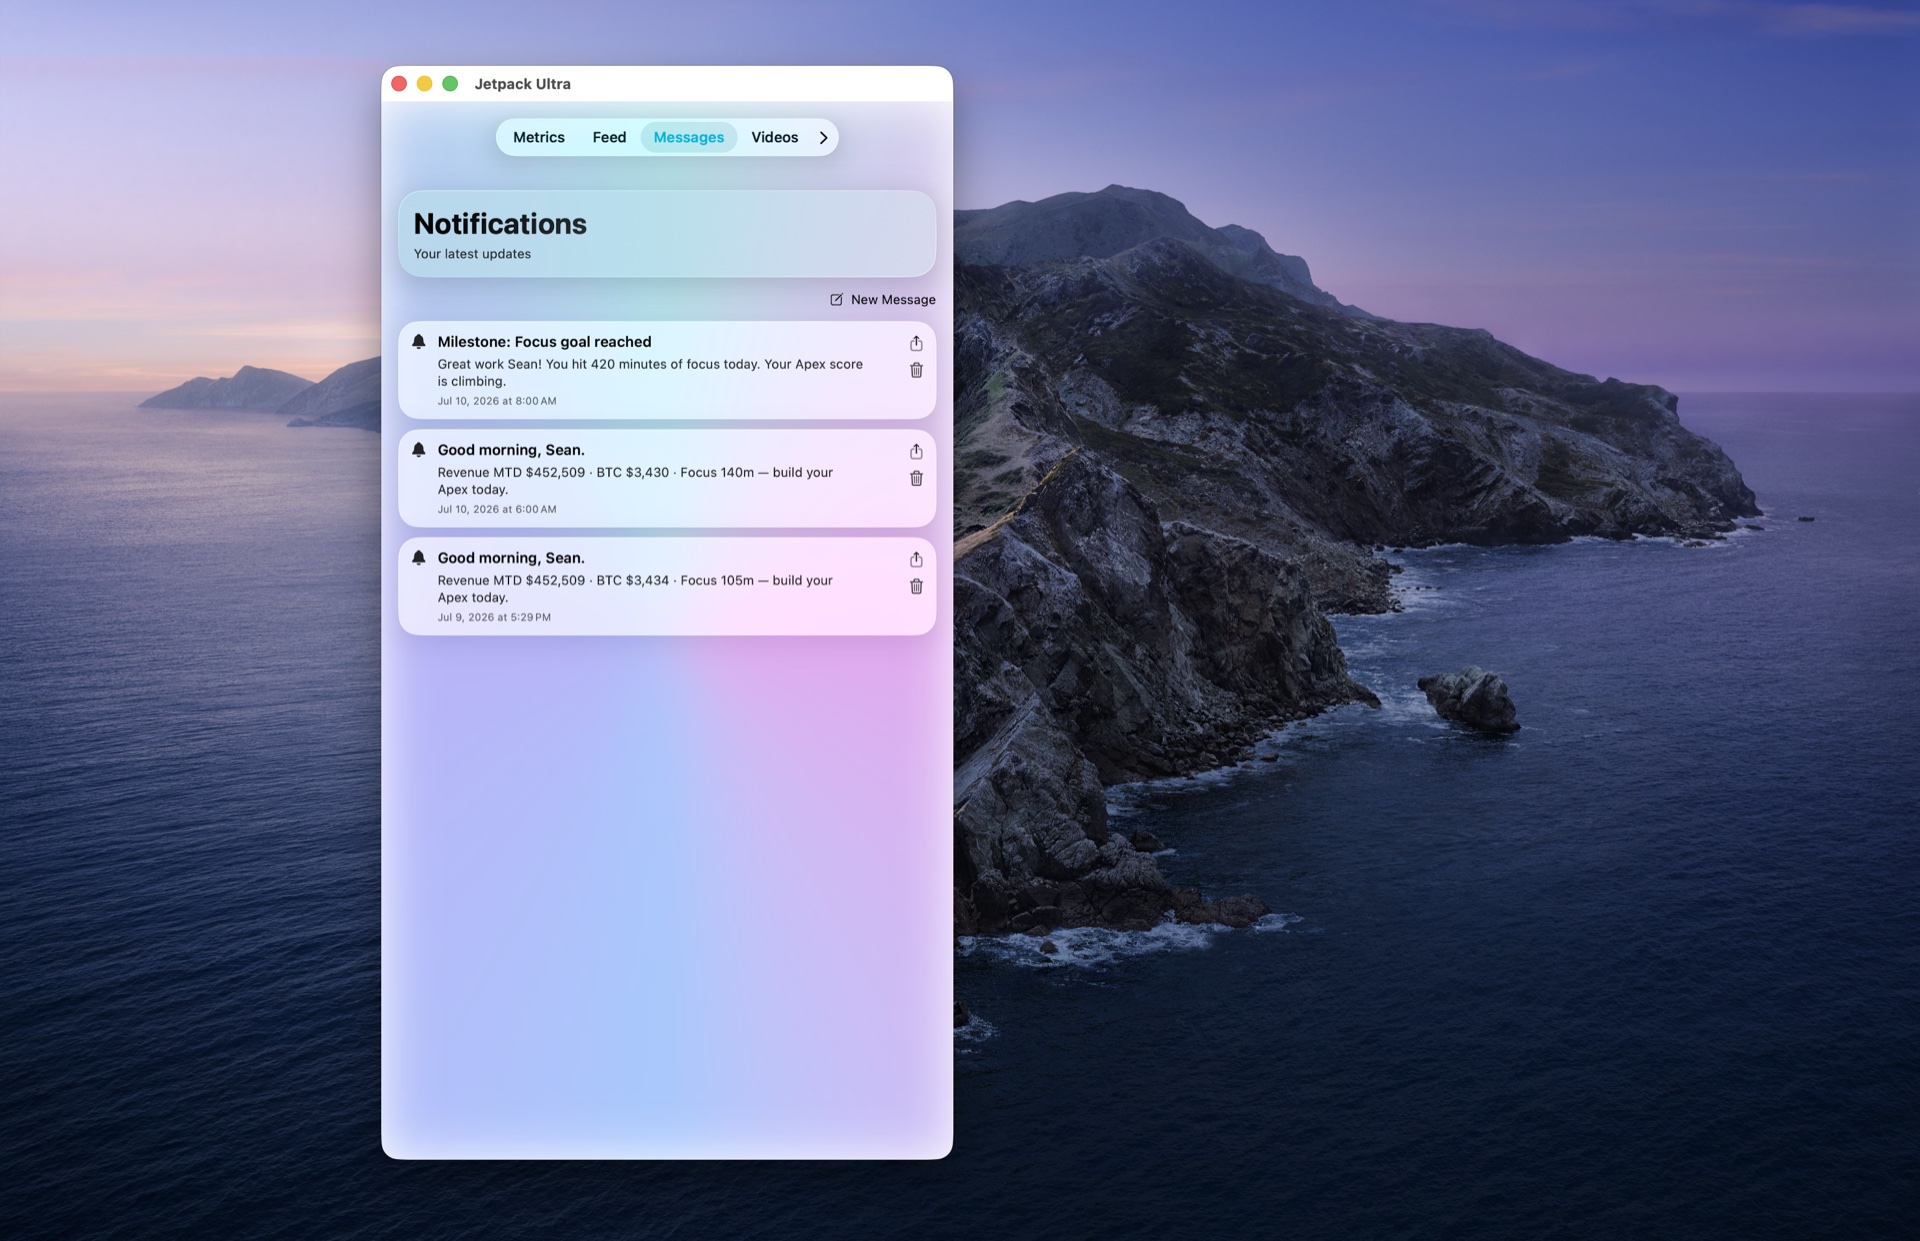
Task: Delete the Milestone: Focus goal reached notification
Action: (916, 370)
